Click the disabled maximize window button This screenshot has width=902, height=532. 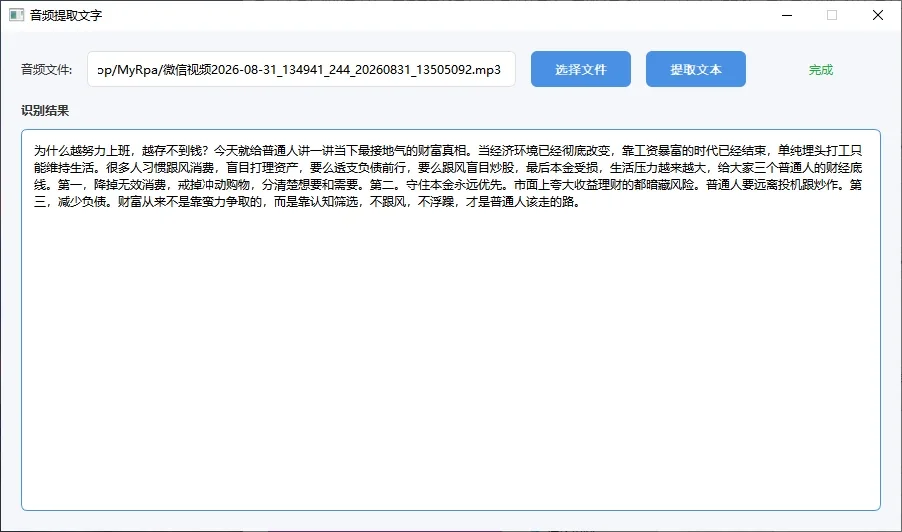pyautogui.click(x=832, y=15)
